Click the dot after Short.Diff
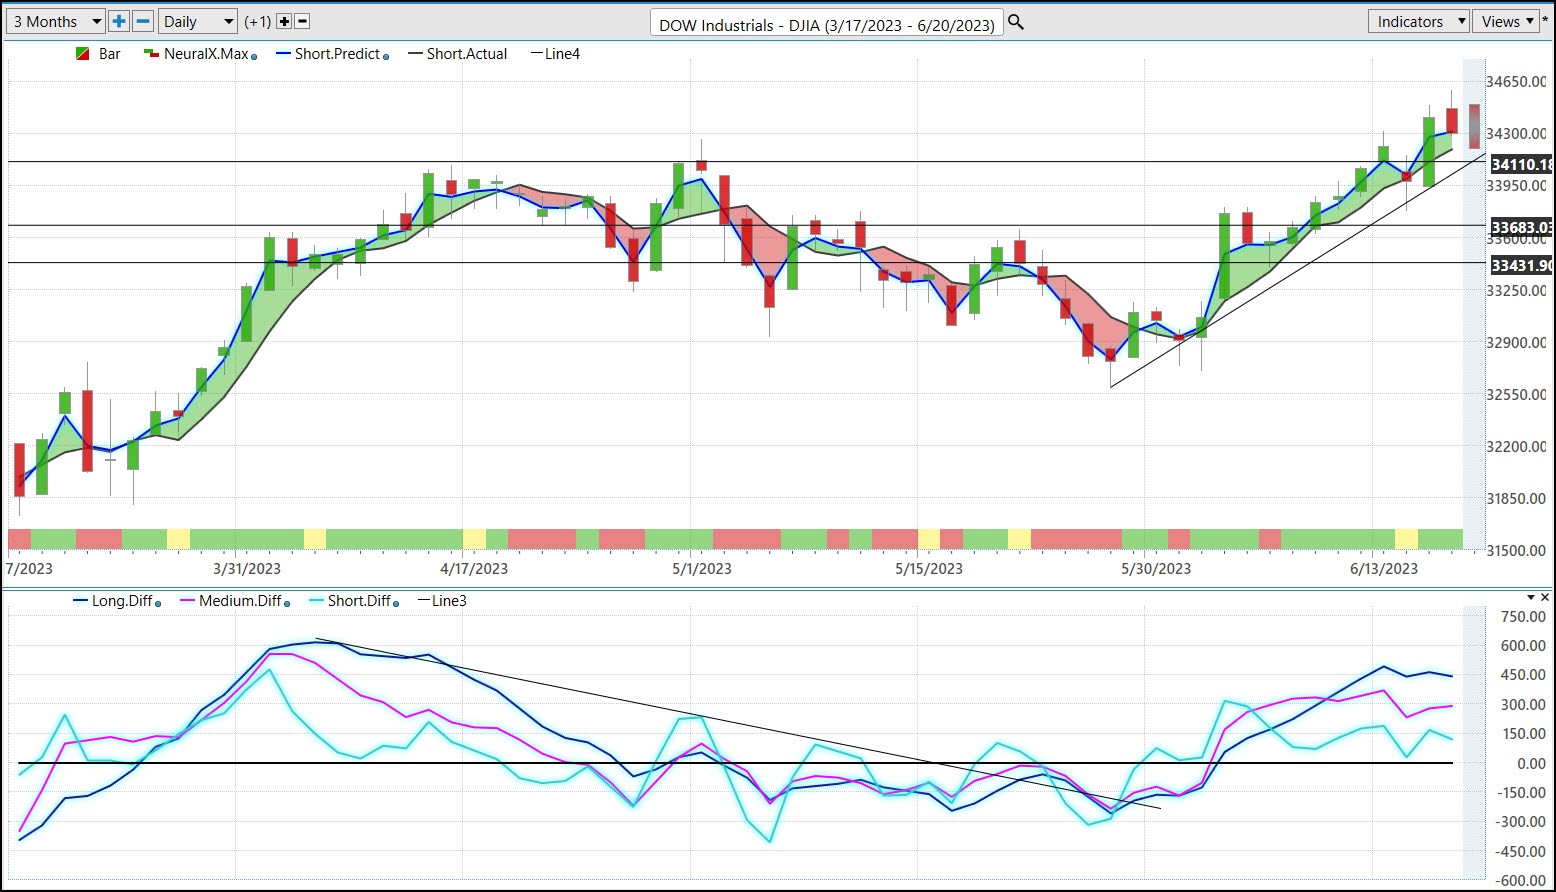Screen dimensions: 1556x892 397,604
